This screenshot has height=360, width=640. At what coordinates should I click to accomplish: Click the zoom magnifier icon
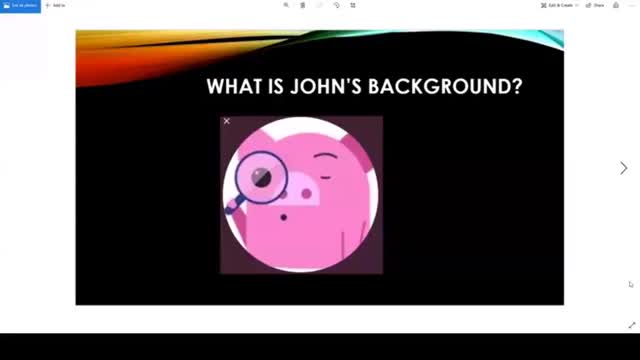[x=286, y=5]
